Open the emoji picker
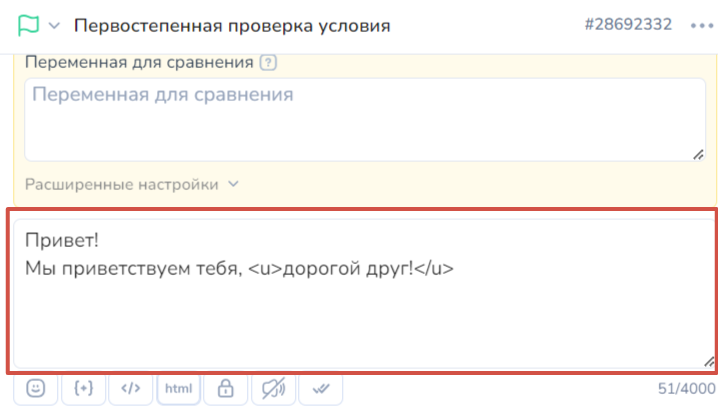 pos(36,389)
